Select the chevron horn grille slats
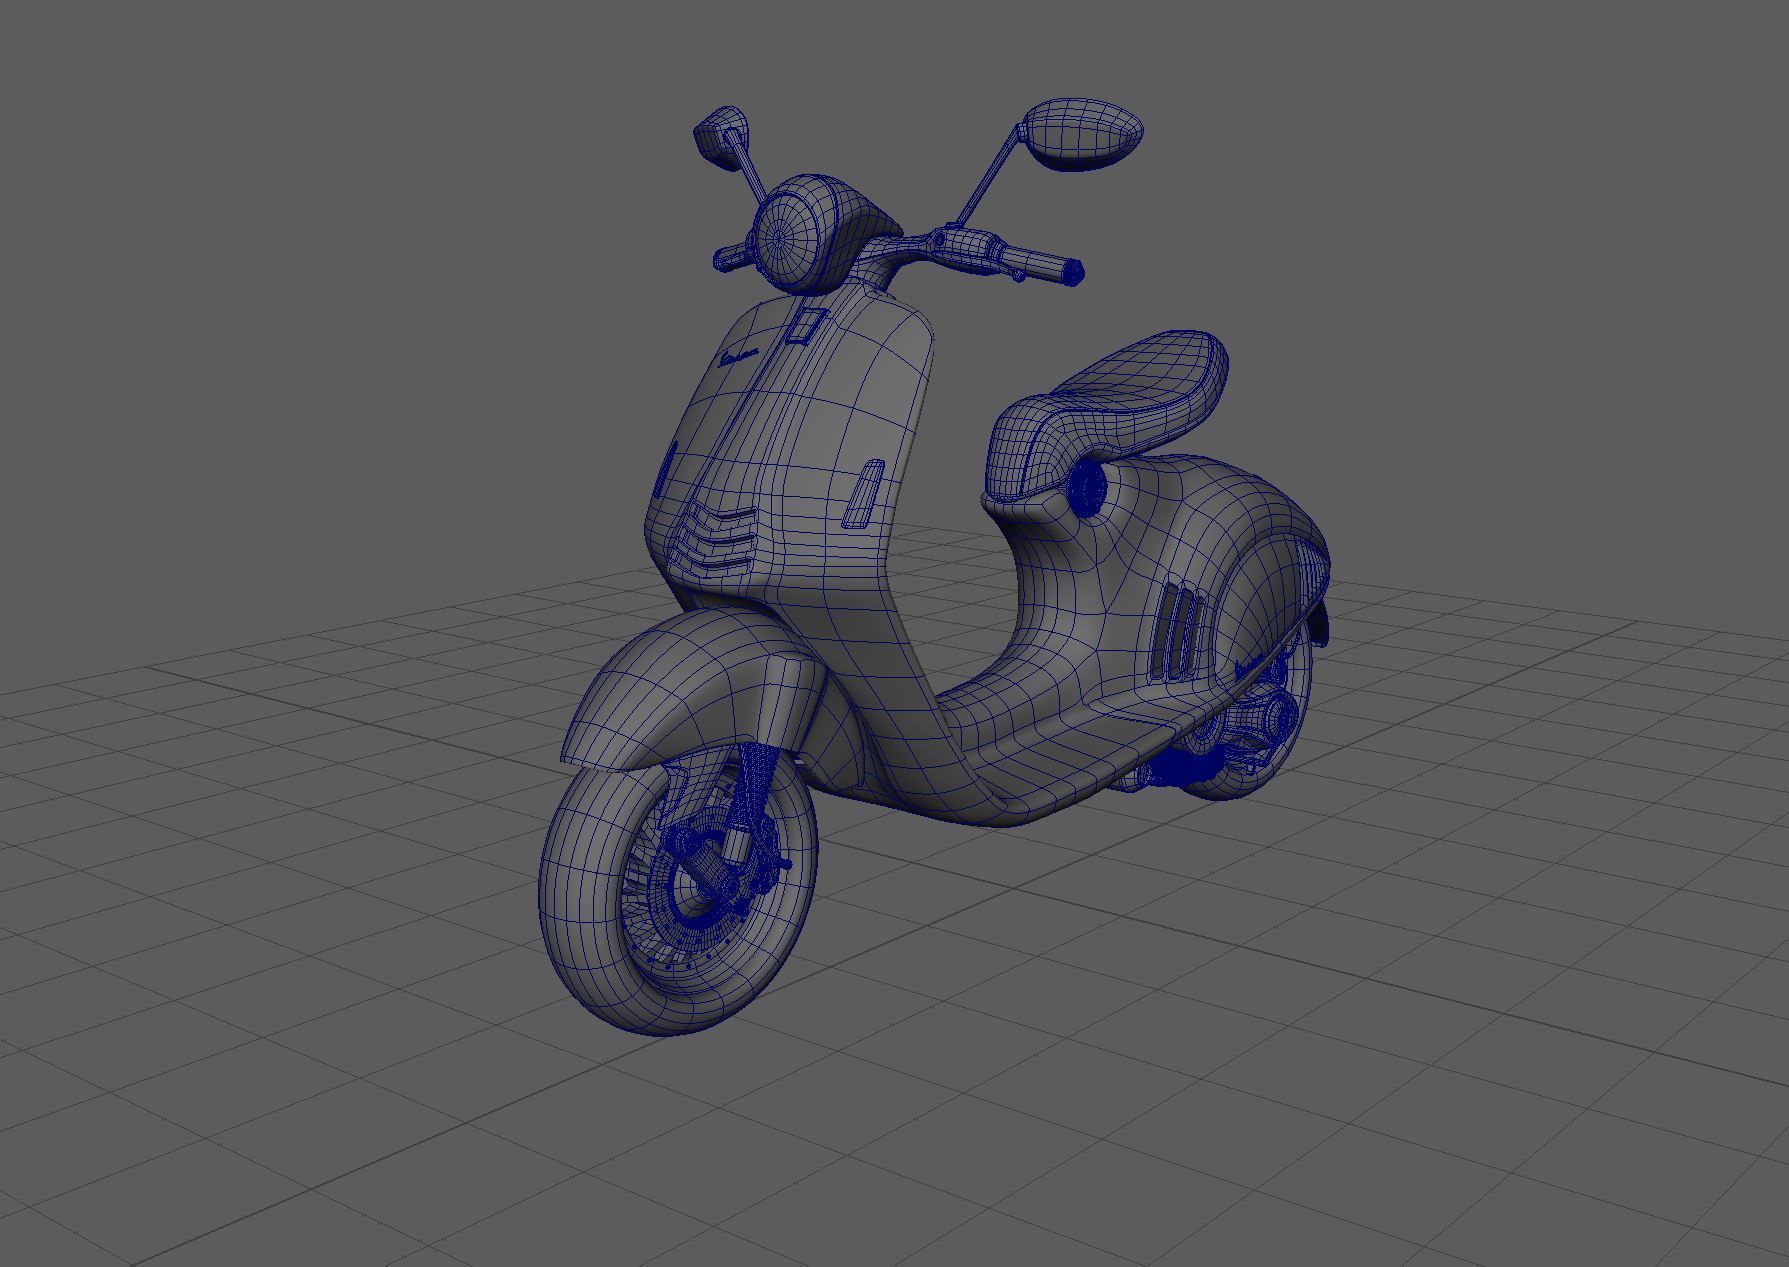Screen dimensions: 1789x1267 coord(715,539)
